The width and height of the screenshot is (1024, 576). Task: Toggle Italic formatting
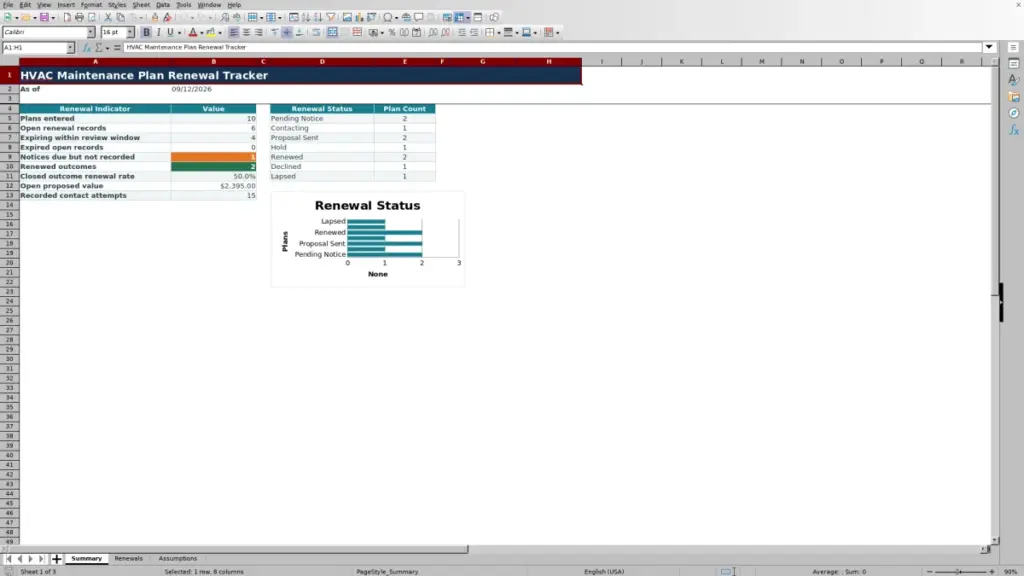(x=159, y=33)
